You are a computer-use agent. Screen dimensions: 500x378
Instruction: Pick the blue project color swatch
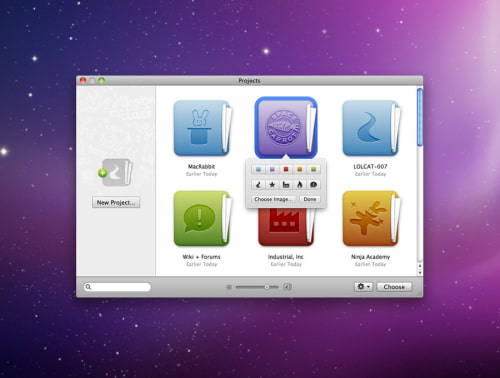(258, 169)
